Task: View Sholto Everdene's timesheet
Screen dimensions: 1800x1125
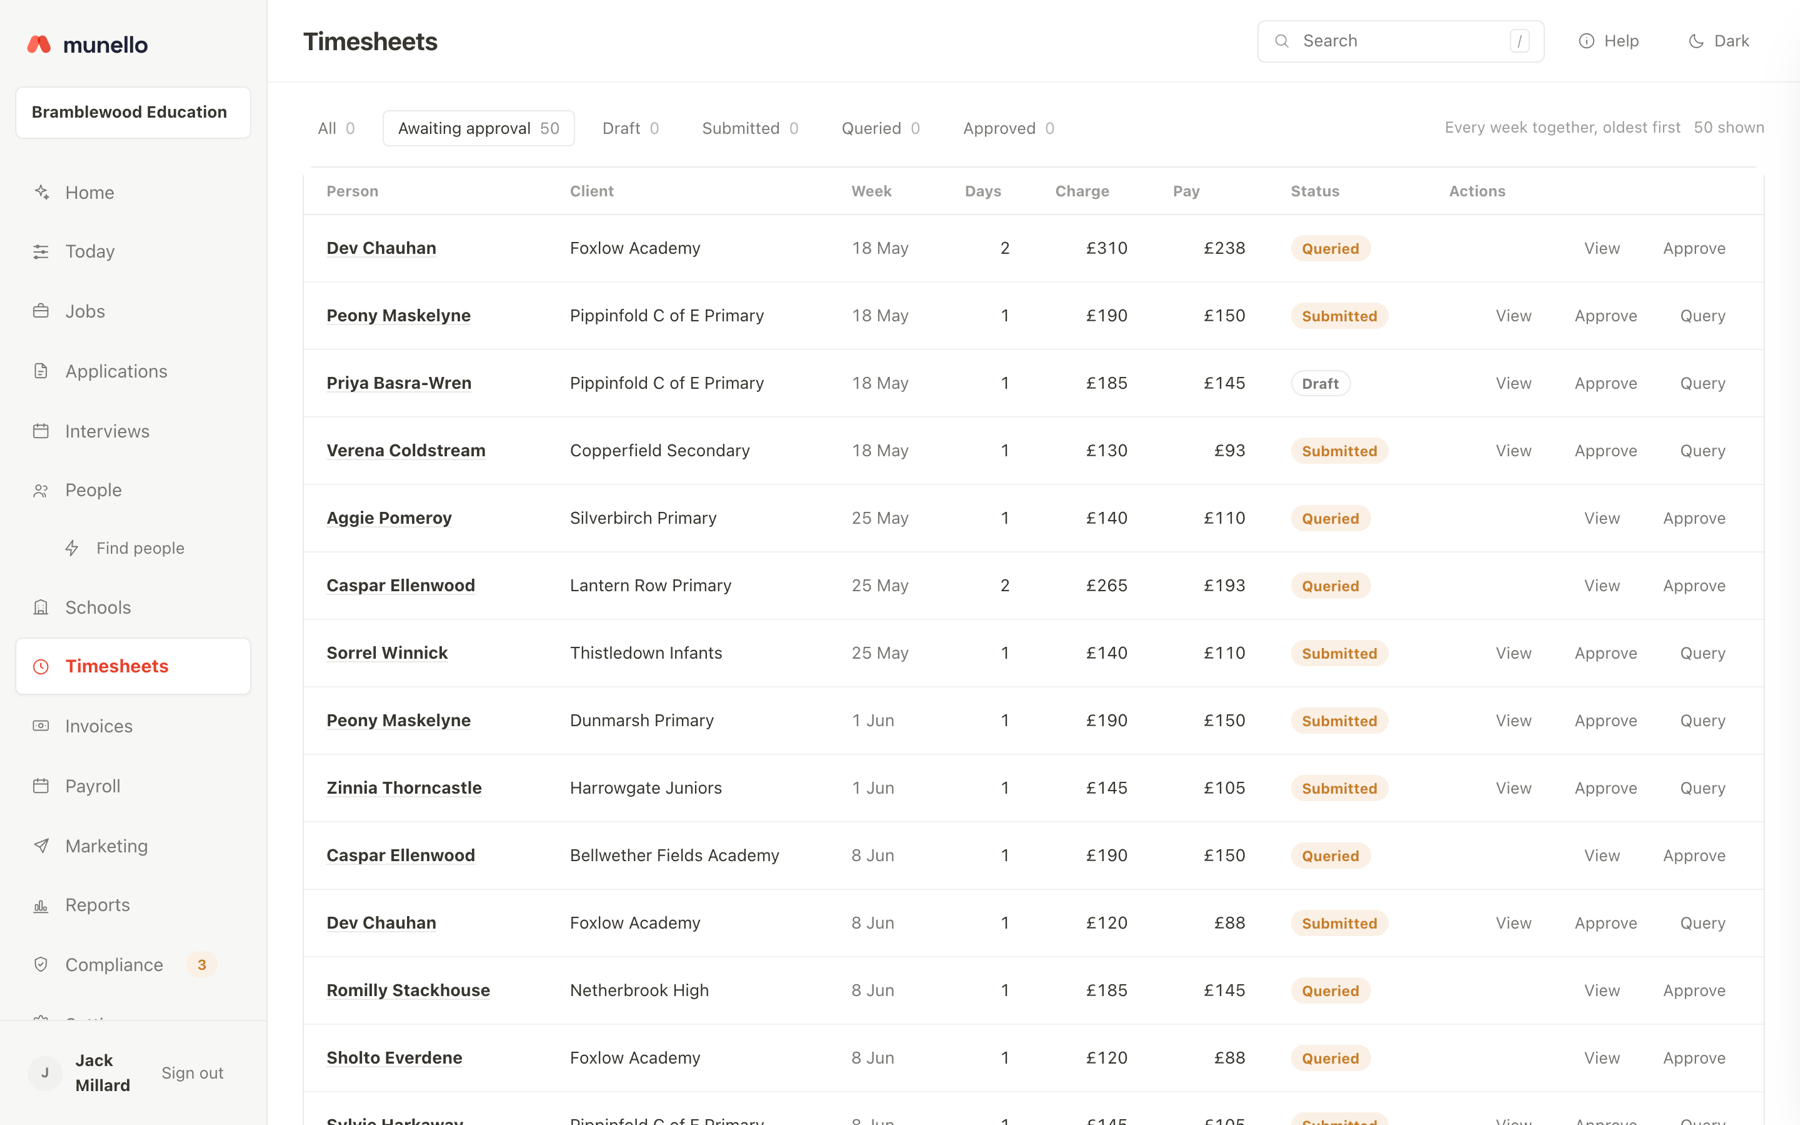Action: (1601, 1058)
